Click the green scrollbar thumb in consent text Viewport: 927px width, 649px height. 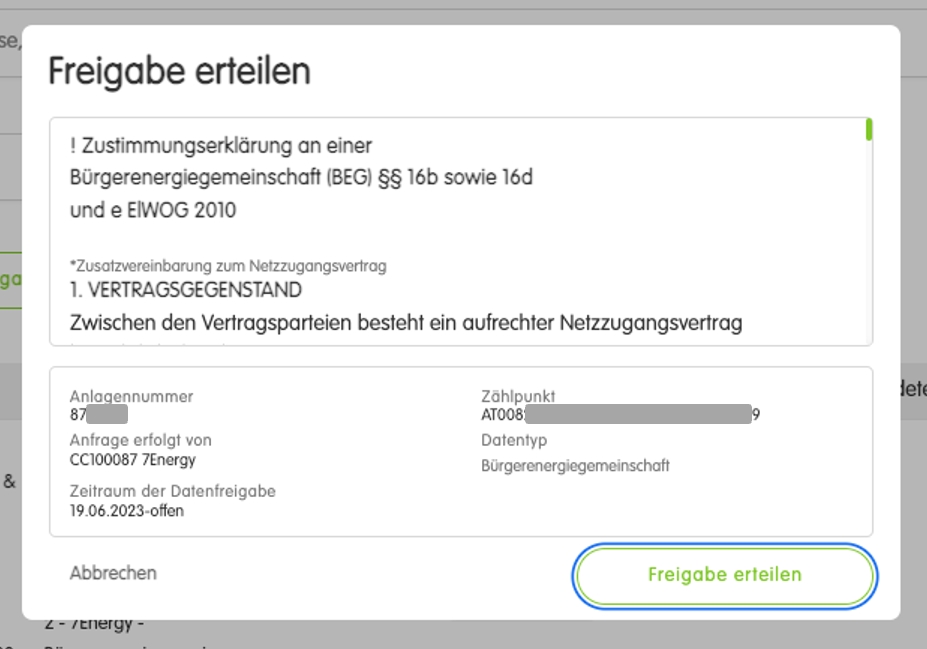pos(869,130)
